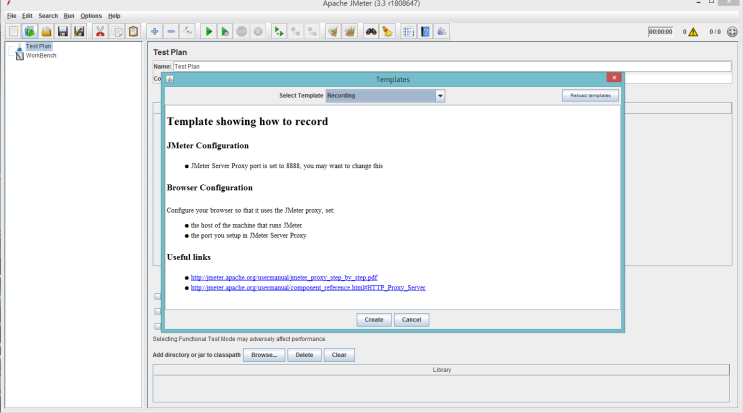Click the Browse... classpath button

(264, 355)
